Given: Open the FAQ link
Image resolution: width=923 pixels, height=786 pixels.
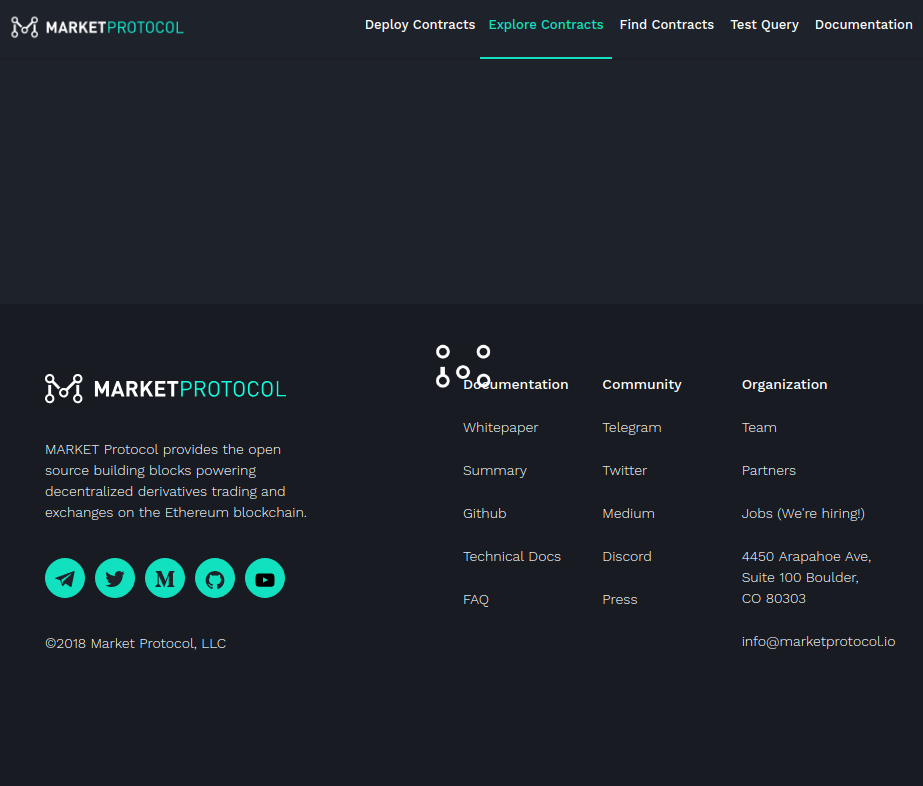Looking at the screenshot, I should coord(476,599).
